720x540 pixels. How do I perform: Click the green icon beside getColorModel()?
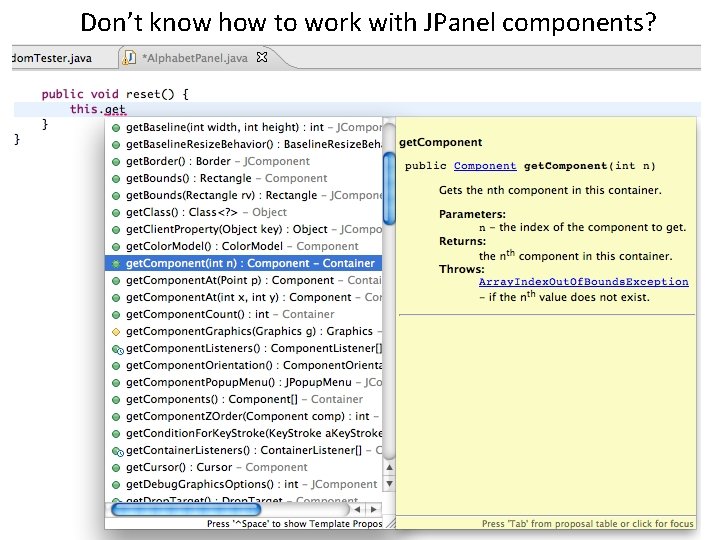[116, 247]
